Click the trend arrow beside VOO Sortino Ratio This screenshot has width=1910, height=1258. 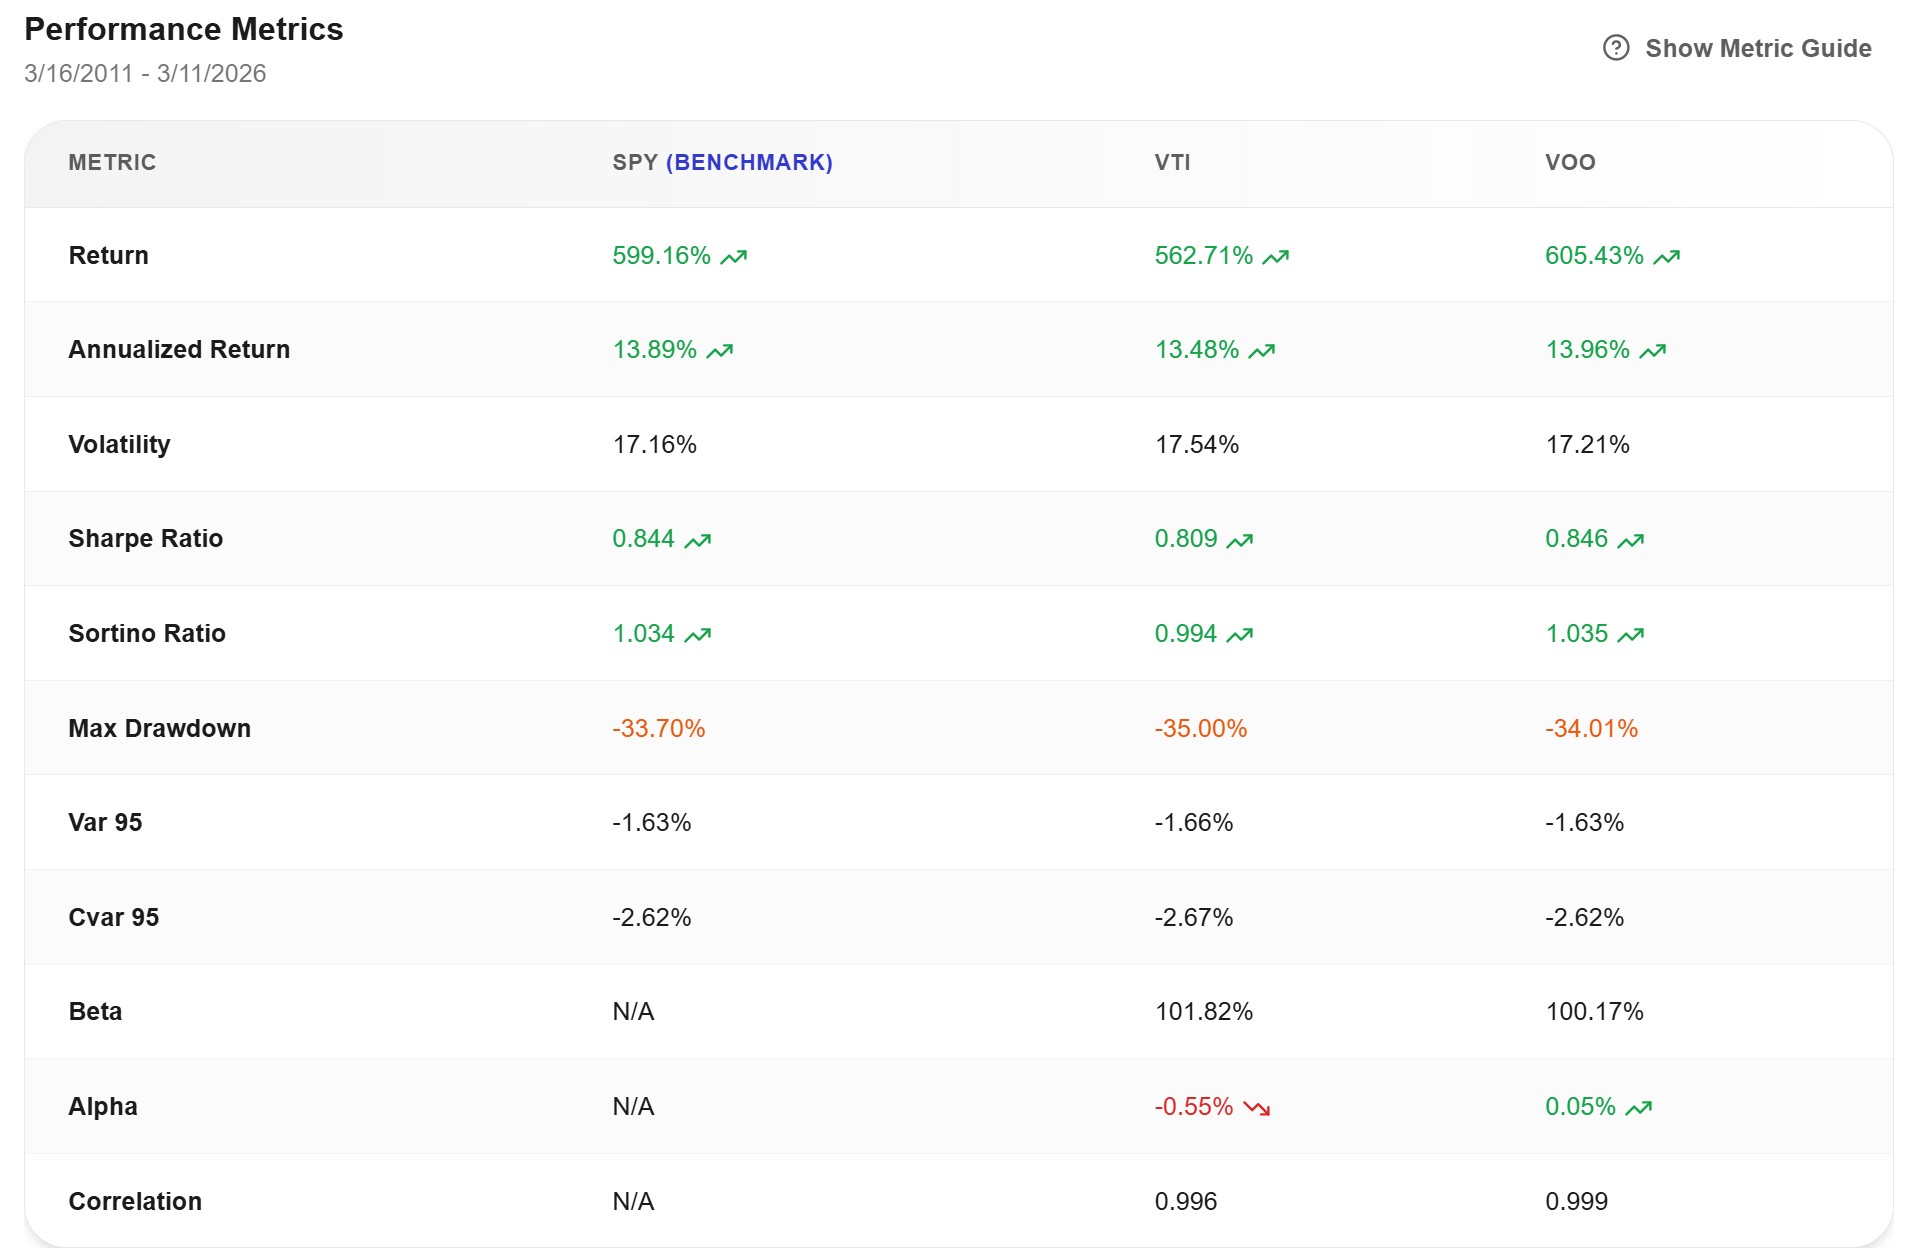1632,634
